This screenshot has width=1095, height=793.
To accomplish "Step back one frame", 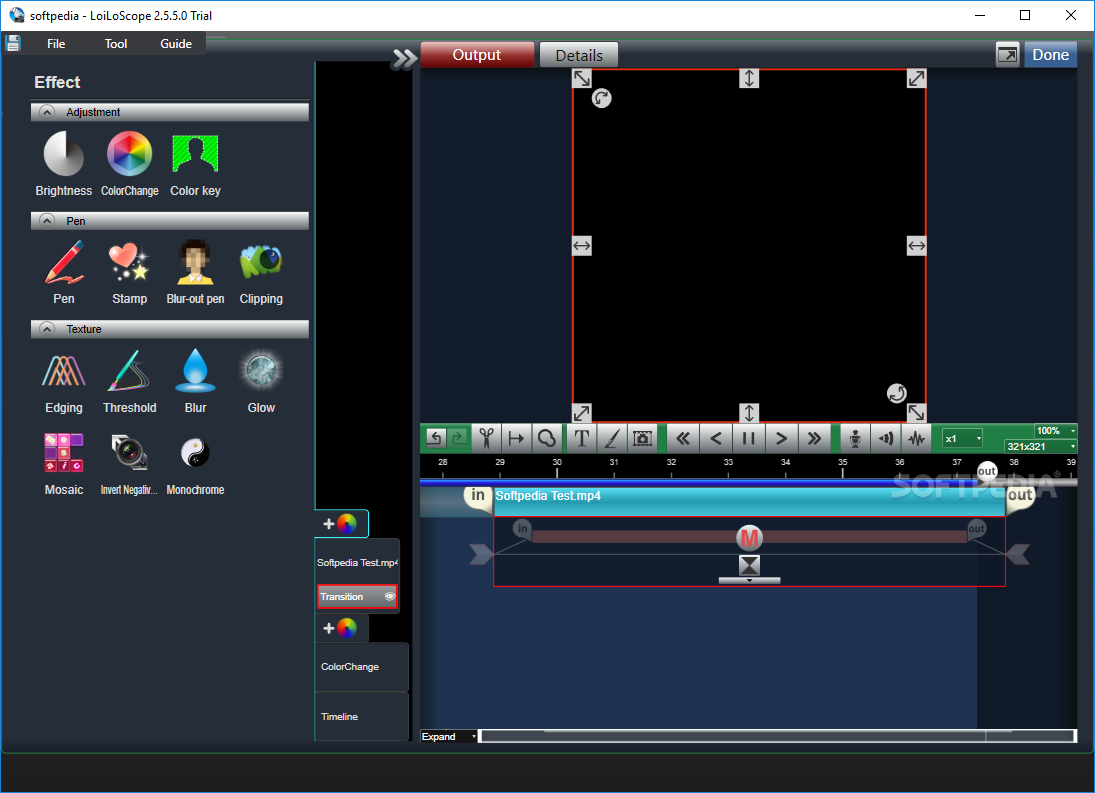I will (716, 438).
